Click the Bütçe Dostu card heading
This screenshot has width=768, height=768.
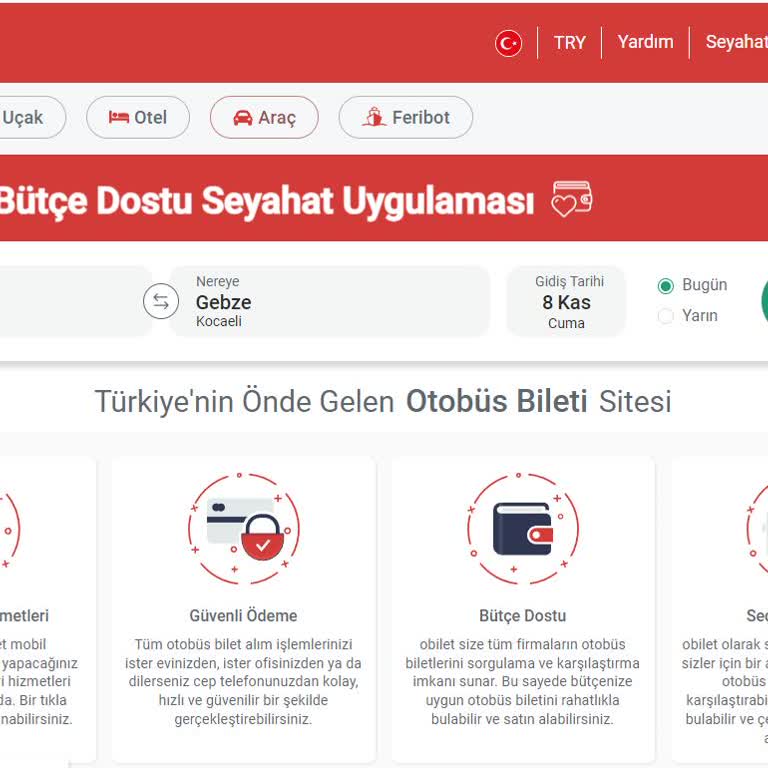coord(523,616)
